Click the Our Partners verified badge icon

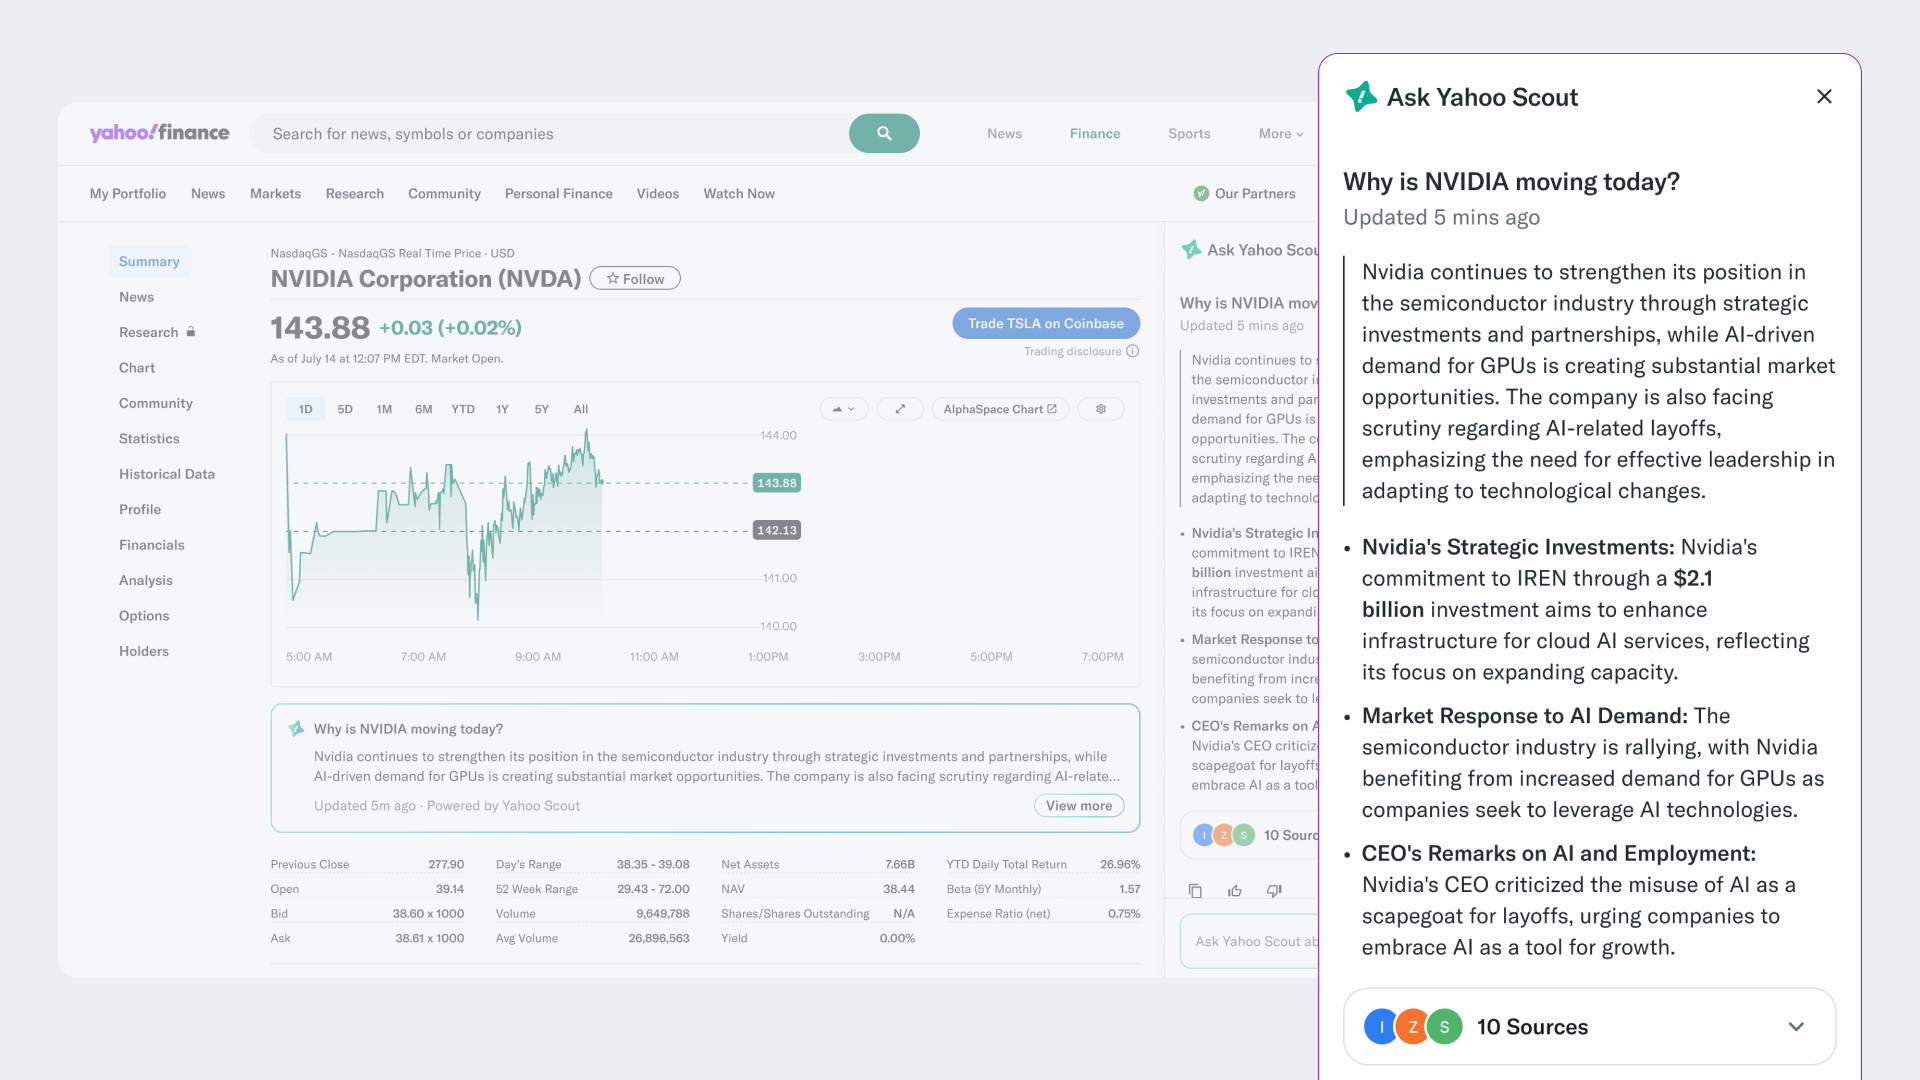[x=1201, y=193]
